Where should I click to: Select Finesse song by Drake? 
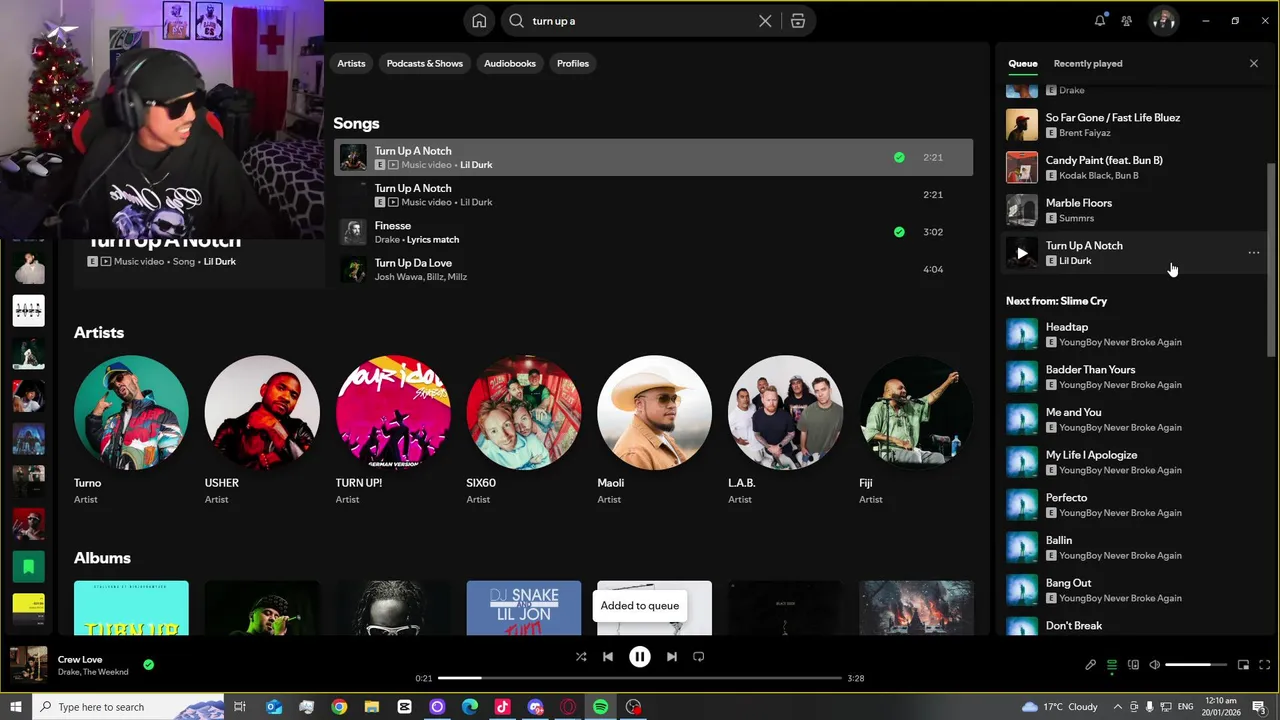[x=653, y=232]
